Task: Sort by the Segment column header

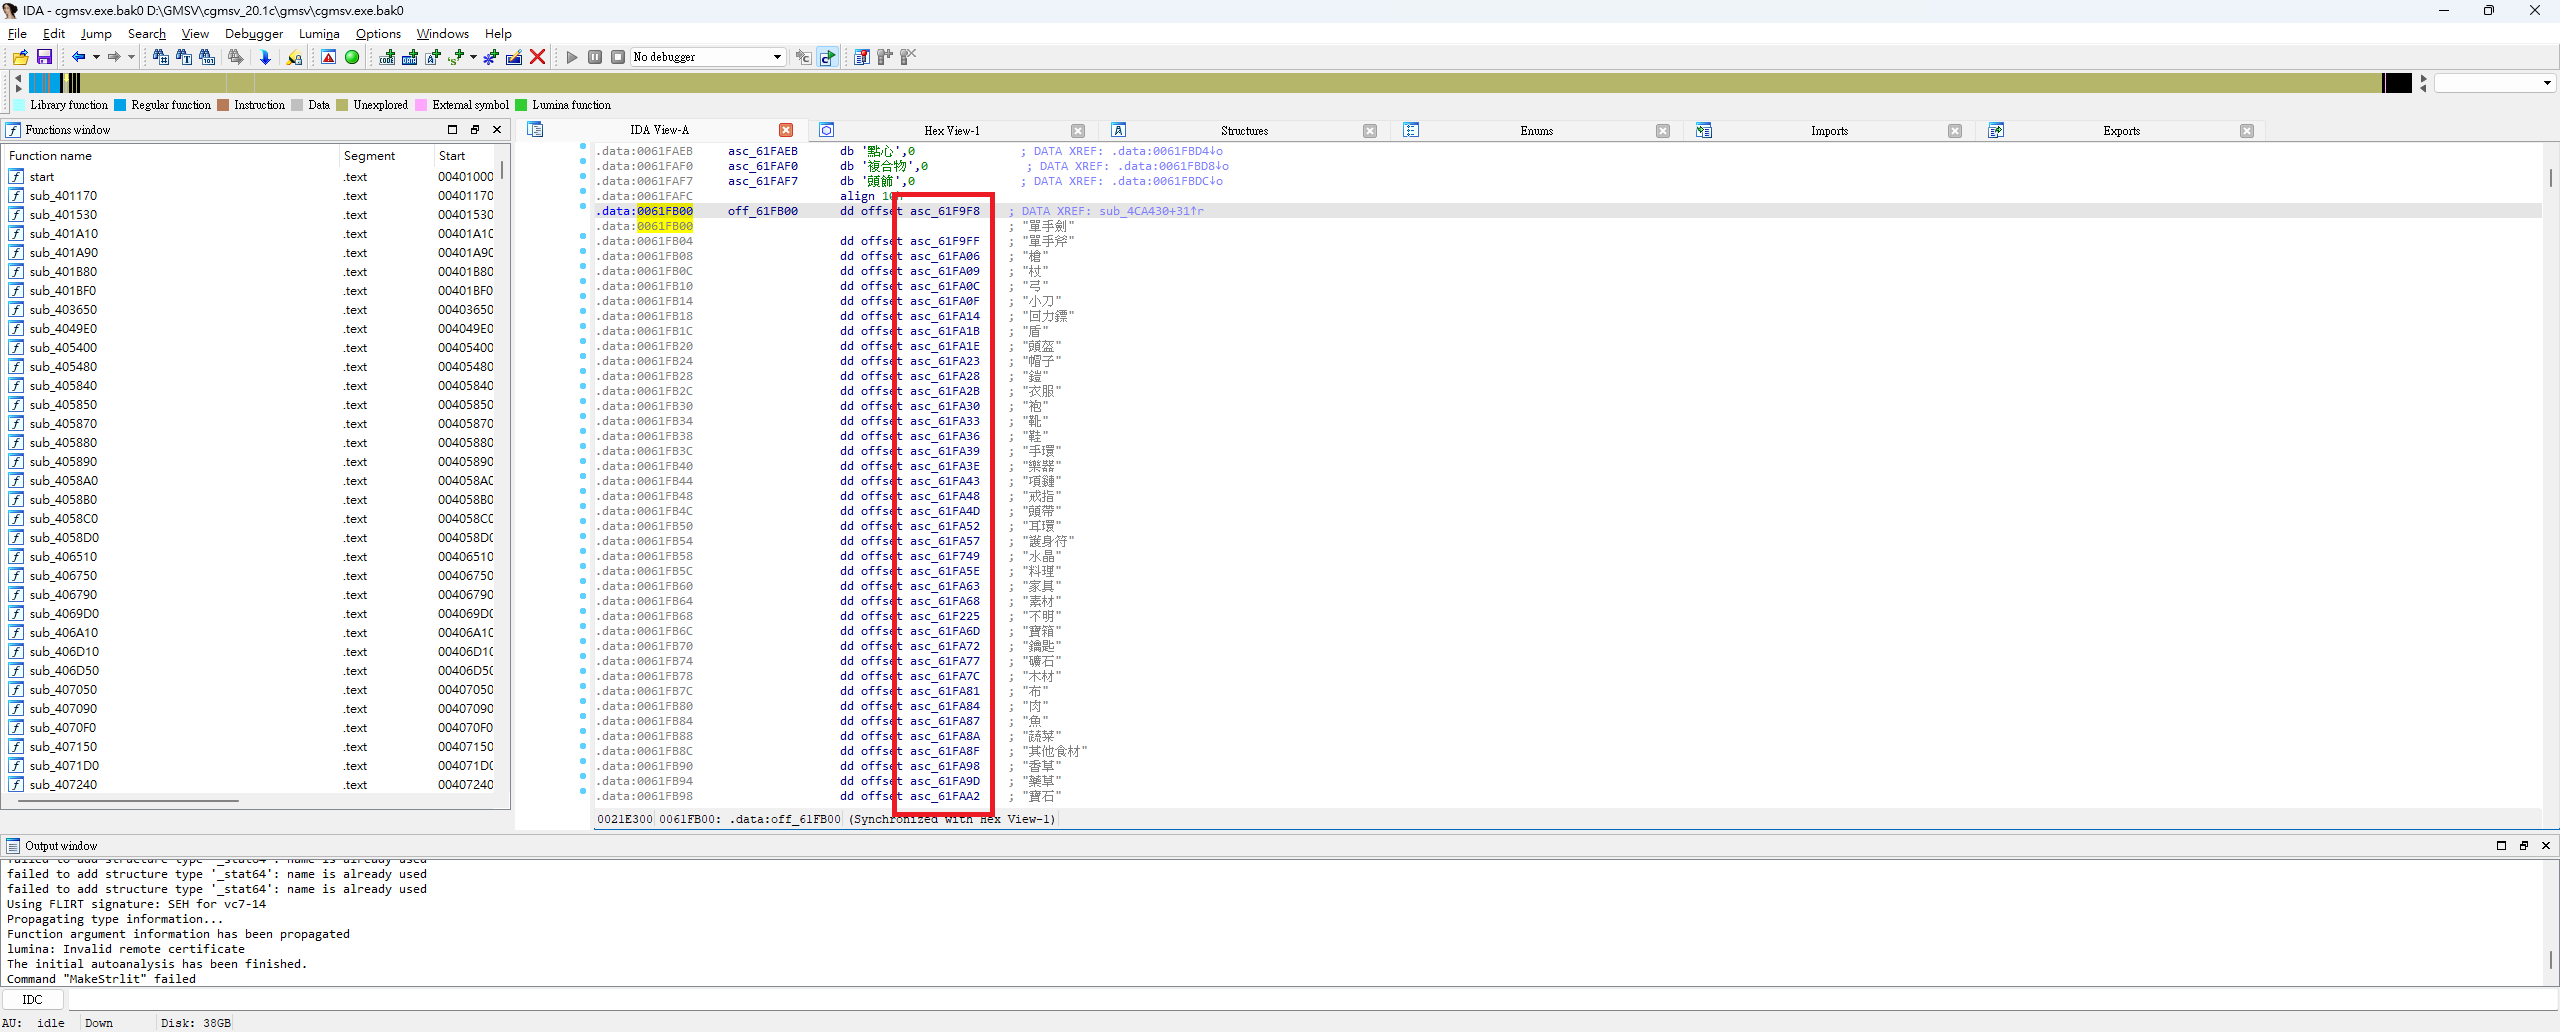Action: (386, 156)
